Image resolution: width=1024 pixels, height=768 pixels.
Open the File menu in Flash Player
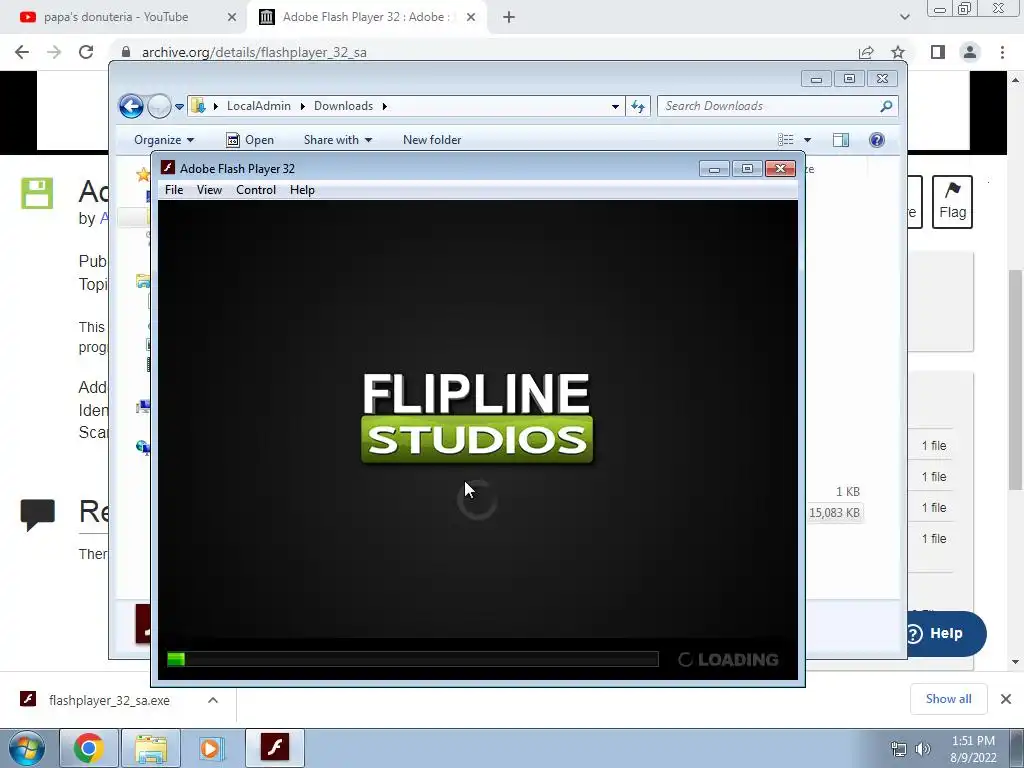pyautogui.click(x=174, y=190)
